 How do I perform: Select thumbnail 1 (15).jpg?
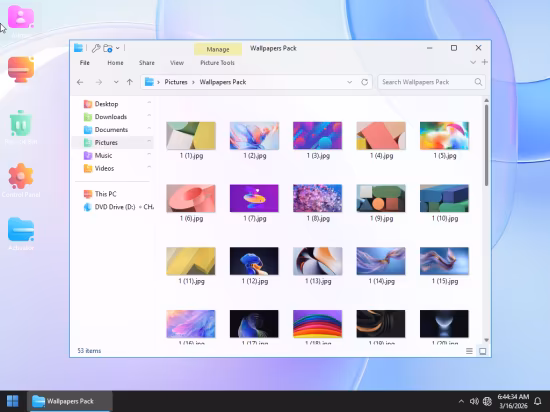point(444,261)
